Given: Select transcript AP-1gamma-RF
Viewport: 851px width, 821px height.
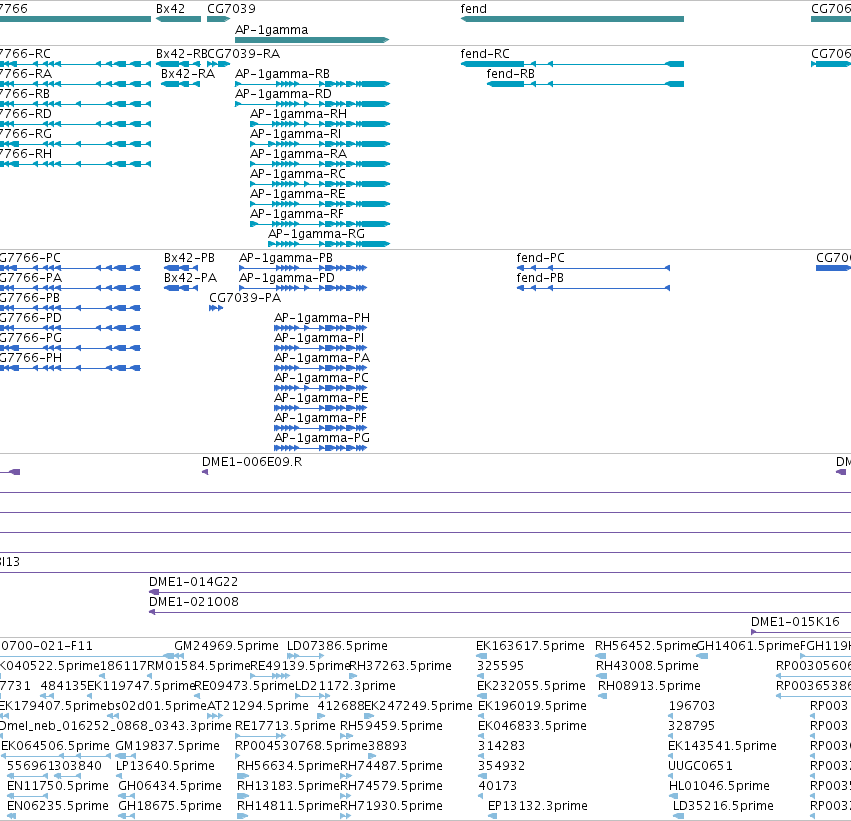Looking at the screenshot, I should pos(297,214).
